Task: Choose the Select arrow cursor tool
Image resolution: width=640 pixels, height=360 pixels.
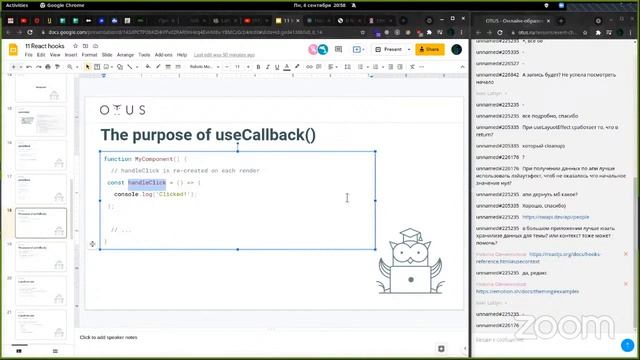Action: [87, 67]
